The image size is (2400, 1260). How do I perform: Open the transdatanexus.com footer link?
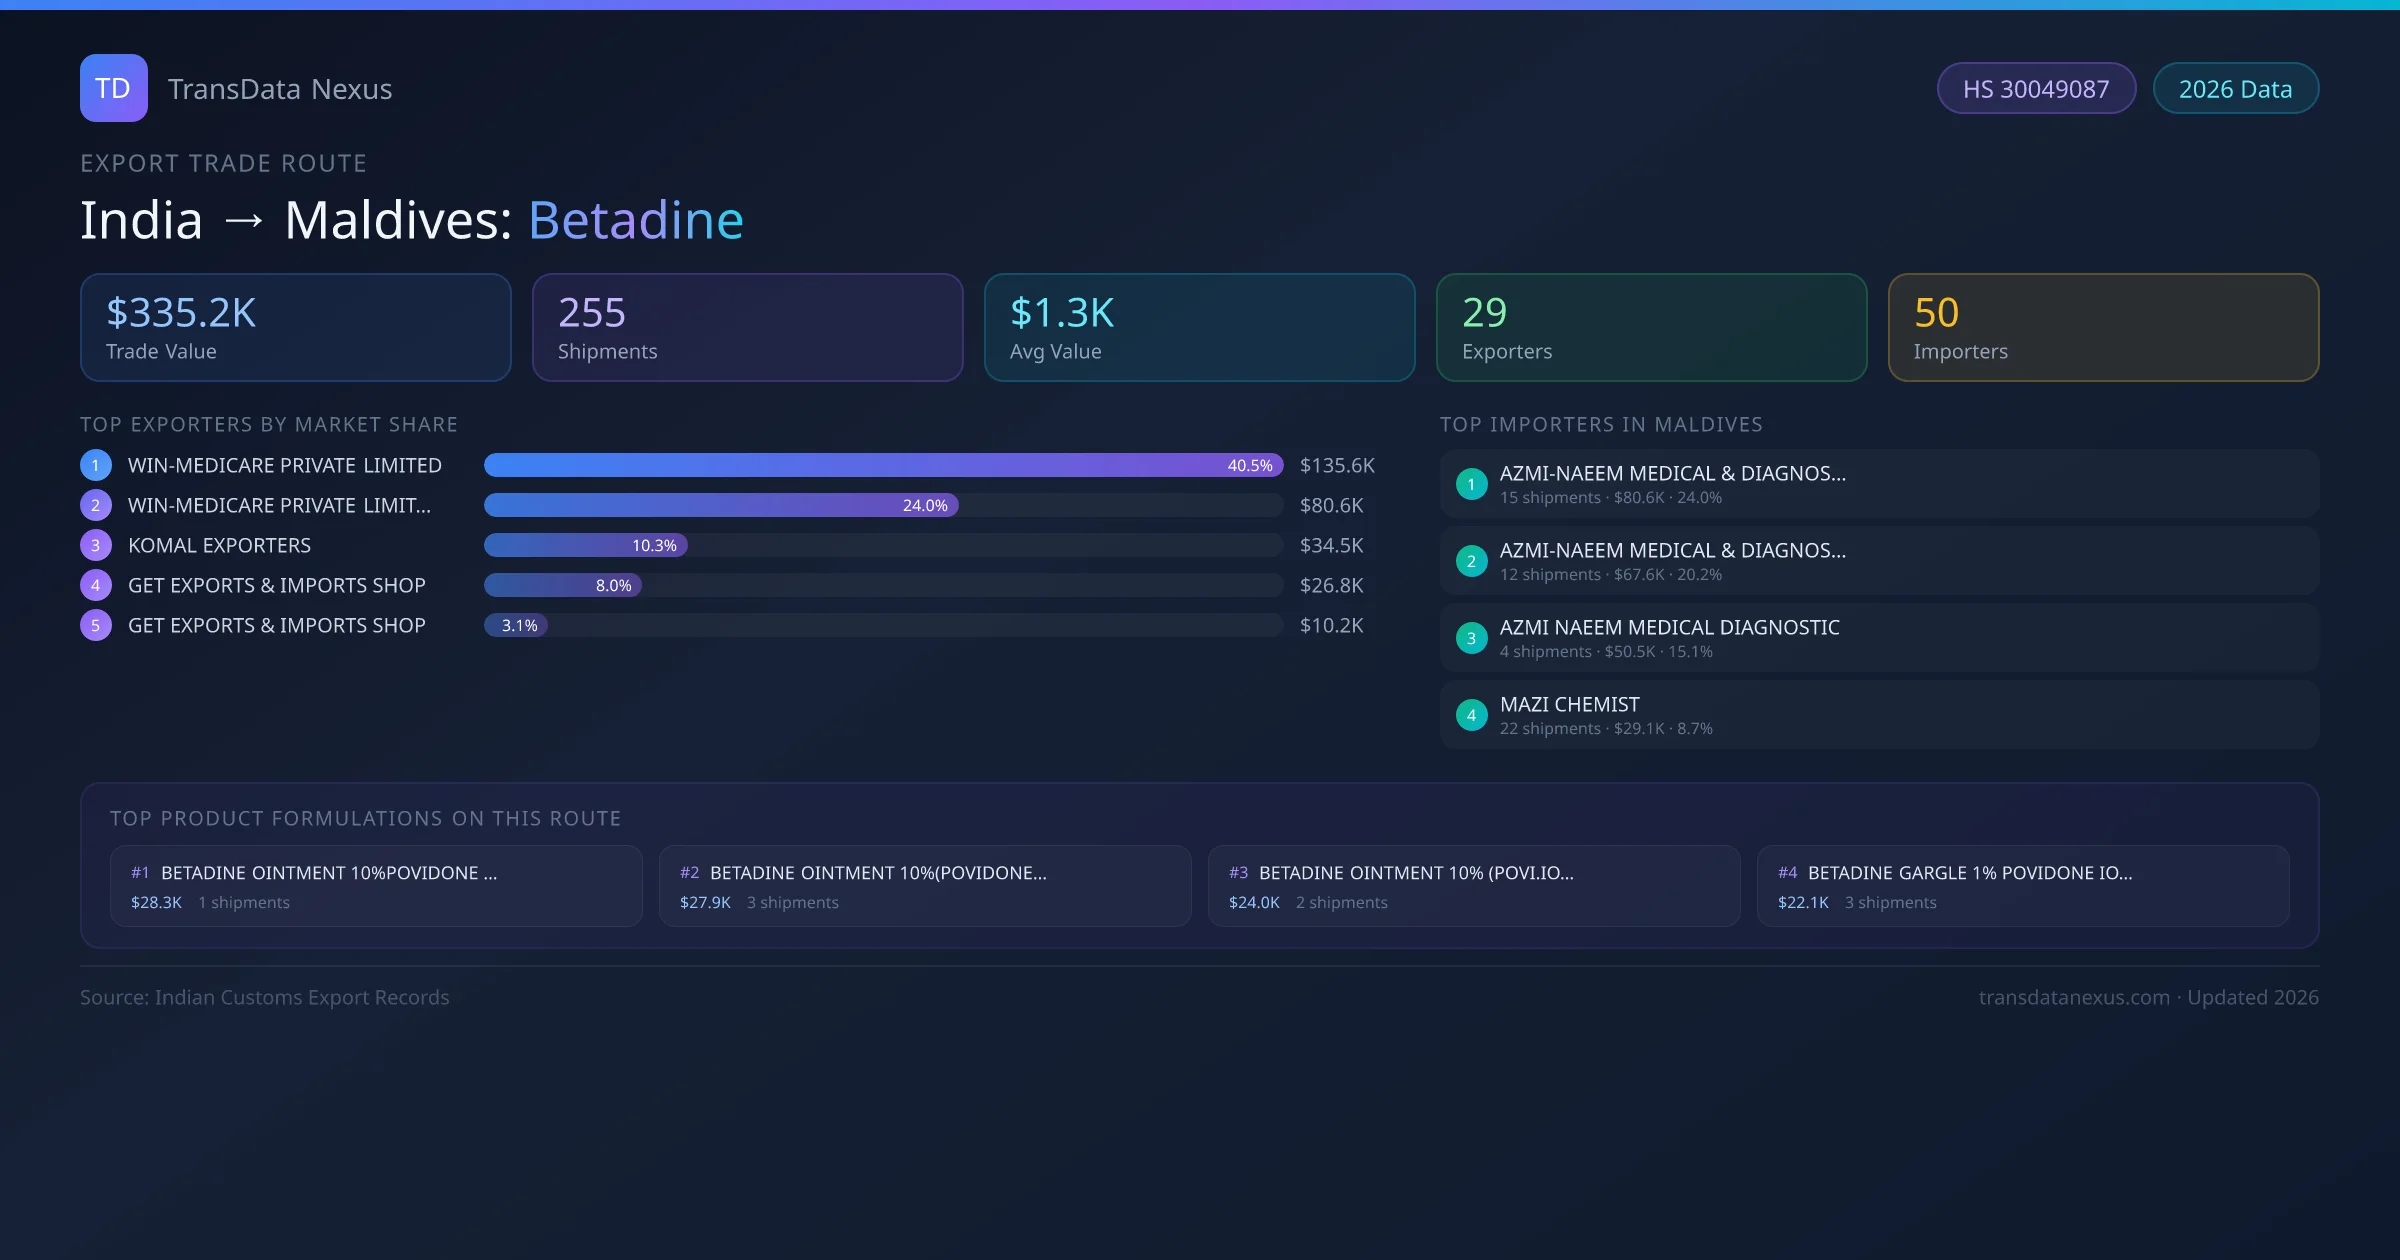pos(2074,997)
